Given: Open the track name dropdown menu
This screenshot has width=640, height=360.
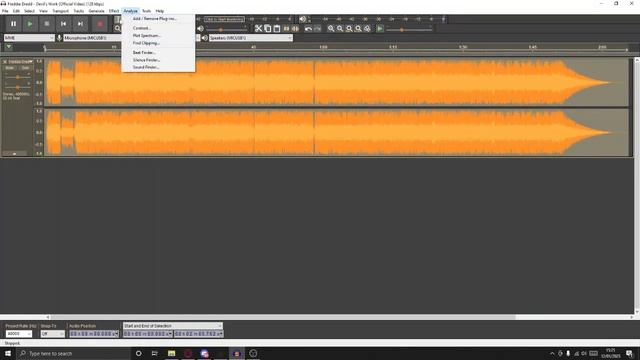Looking at the screenshot, I should (x=20, y=62).
